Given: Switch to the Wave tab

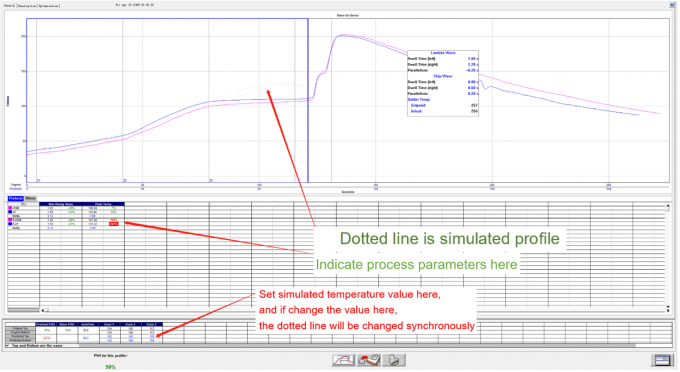Looking at the screenshot, I should coord(30,199).
